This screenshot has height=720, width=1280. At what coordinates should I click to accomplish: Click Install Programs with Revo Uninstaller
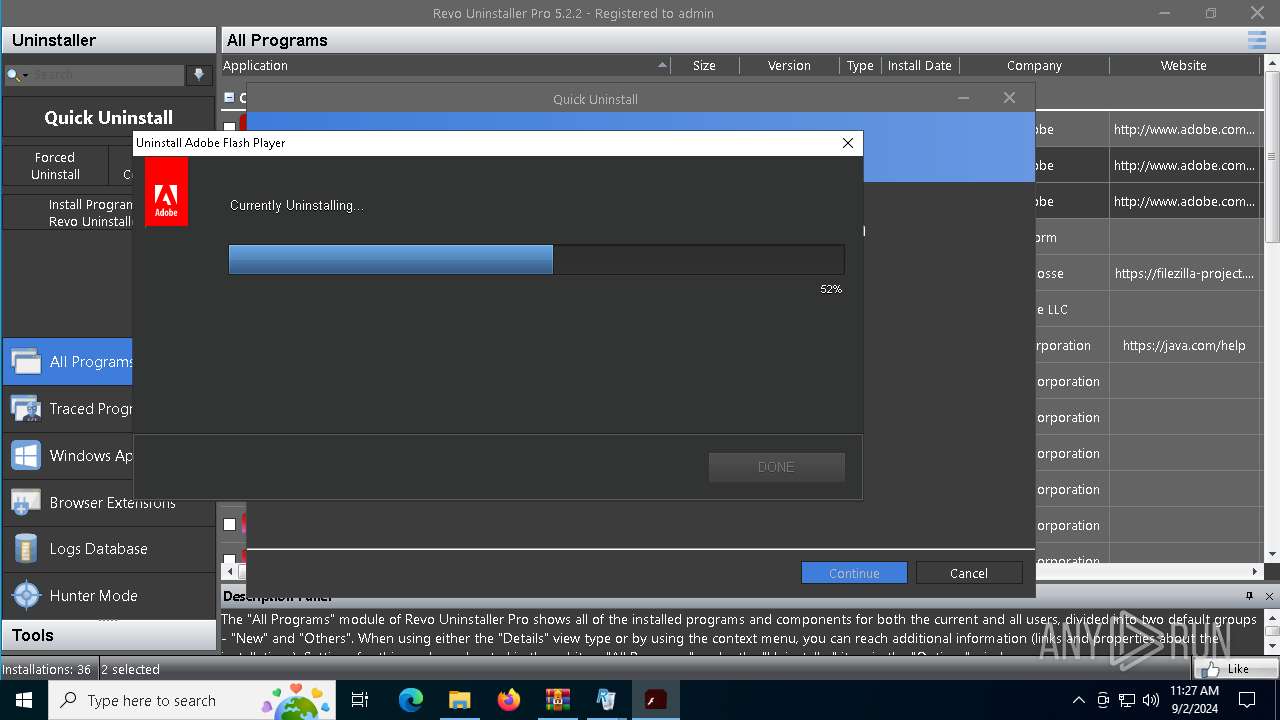point(68,212)
